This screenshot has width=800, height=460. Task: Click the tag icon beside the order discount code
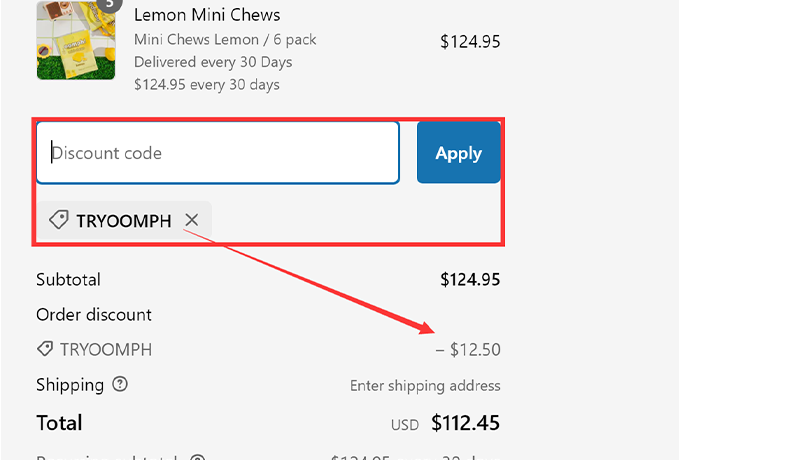[x=44, y=350]
